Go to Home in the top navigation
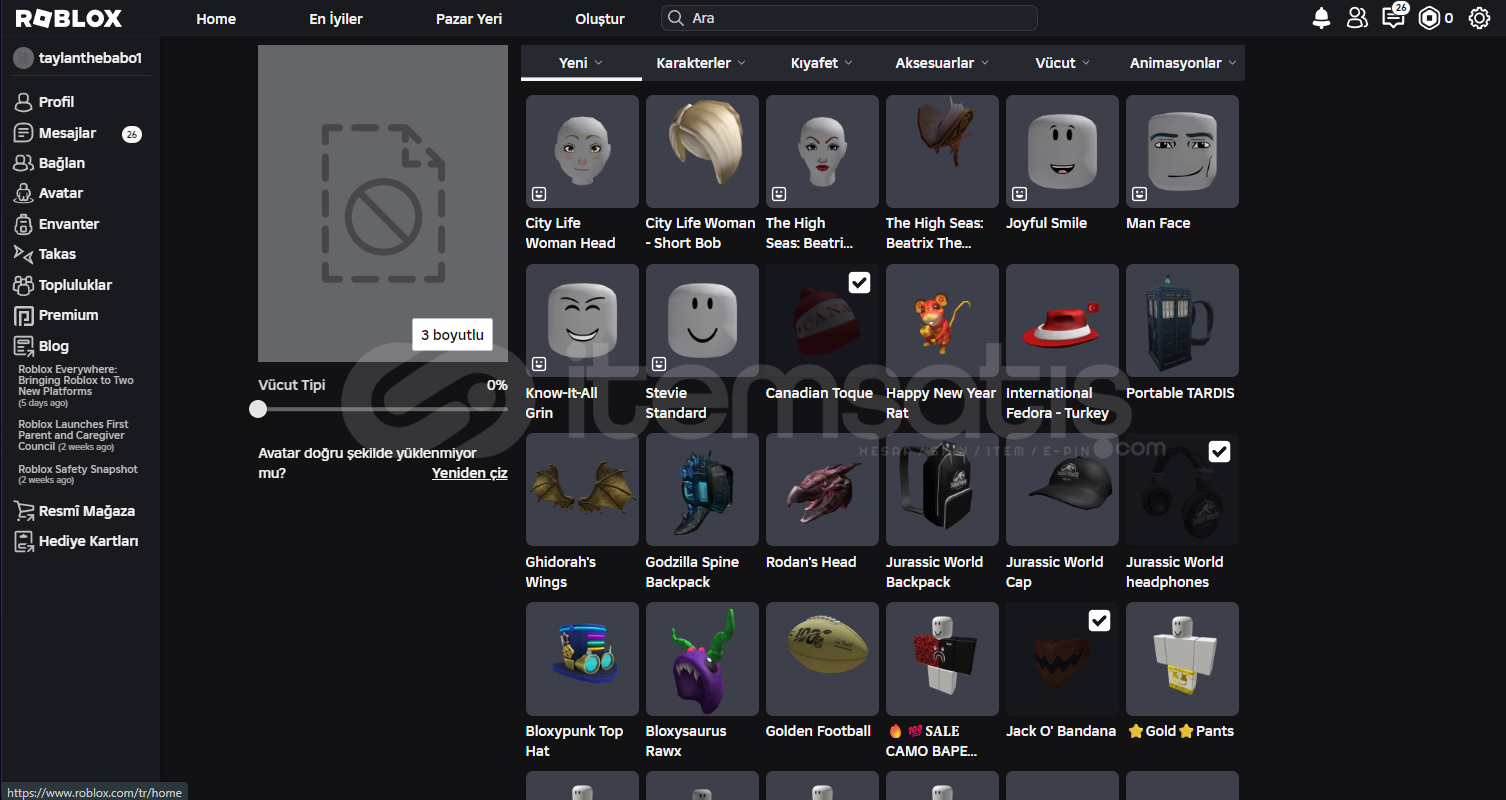The width and height of the screenshot is (1506, 800). pos(216,19)
